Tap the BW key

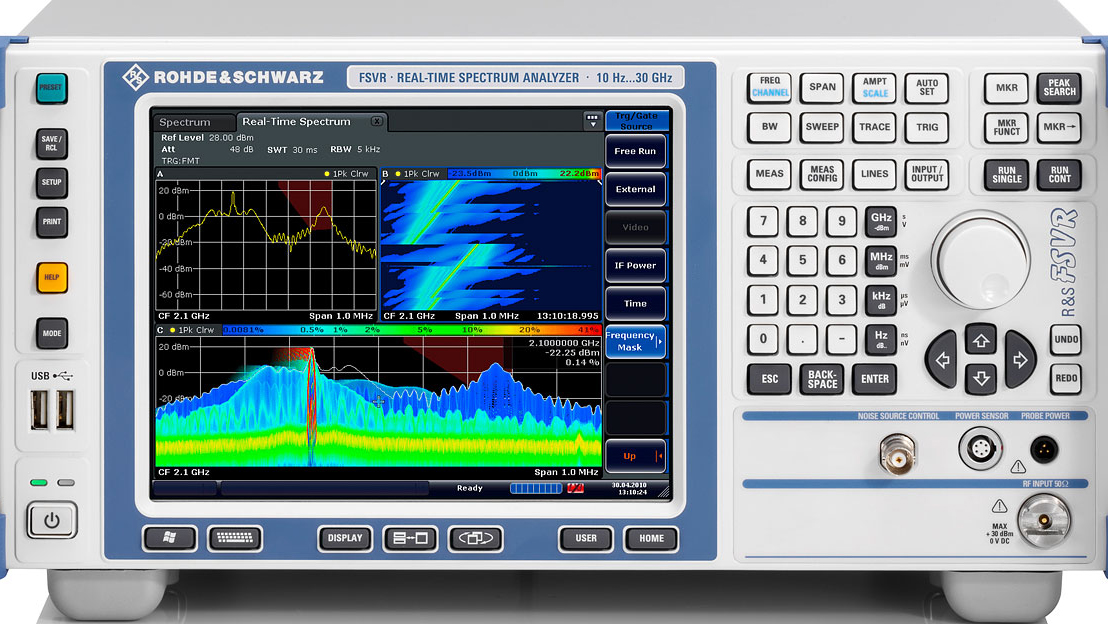pos(770,127)
